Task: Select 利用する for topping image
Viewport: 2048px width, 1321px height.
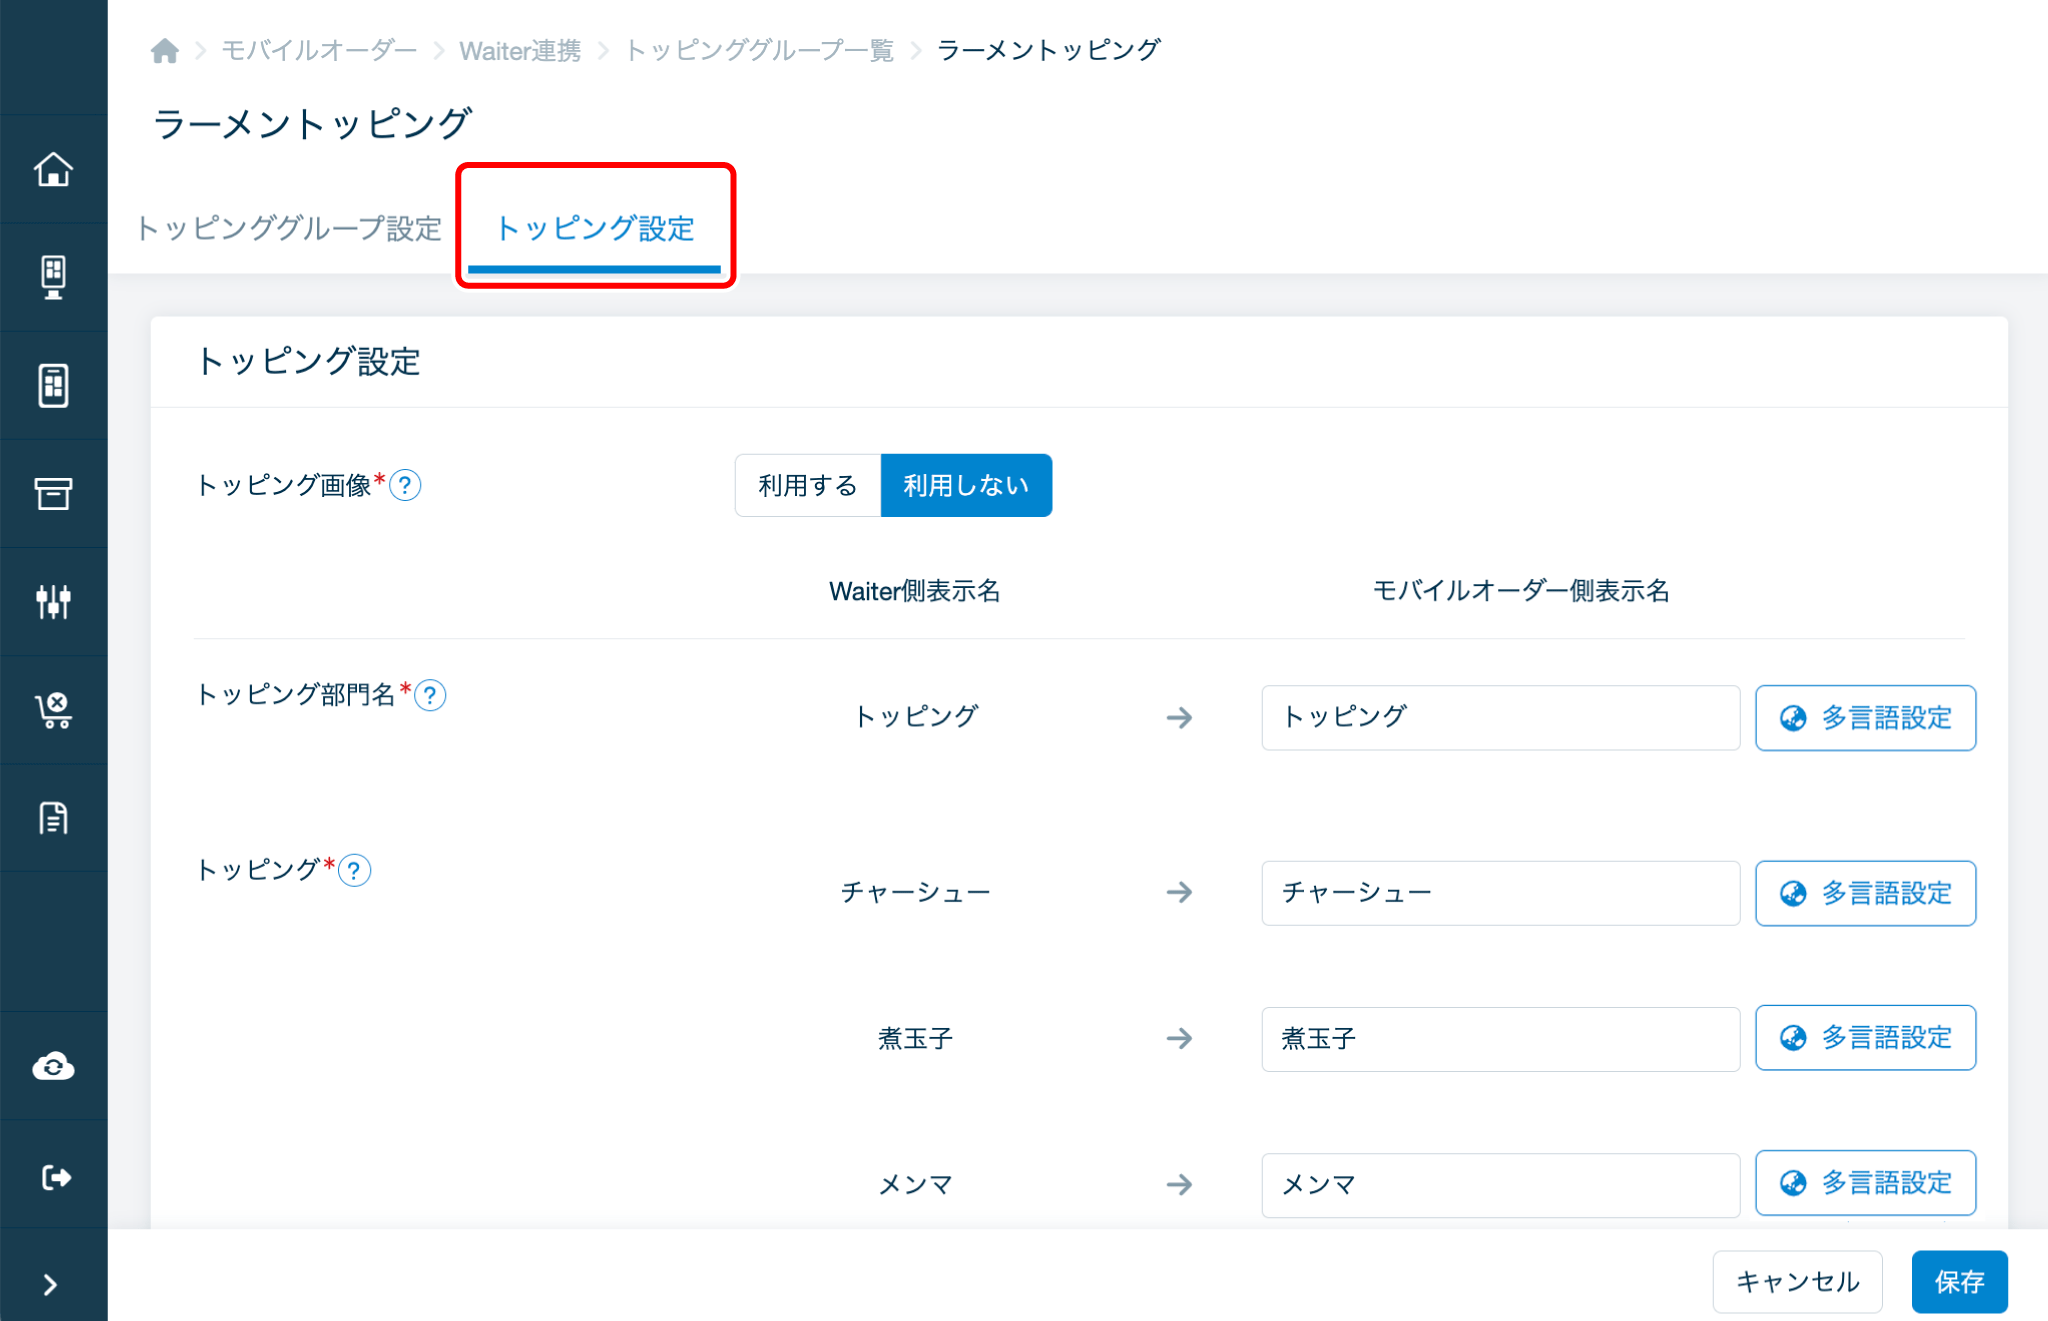Action: pos(807,486)
